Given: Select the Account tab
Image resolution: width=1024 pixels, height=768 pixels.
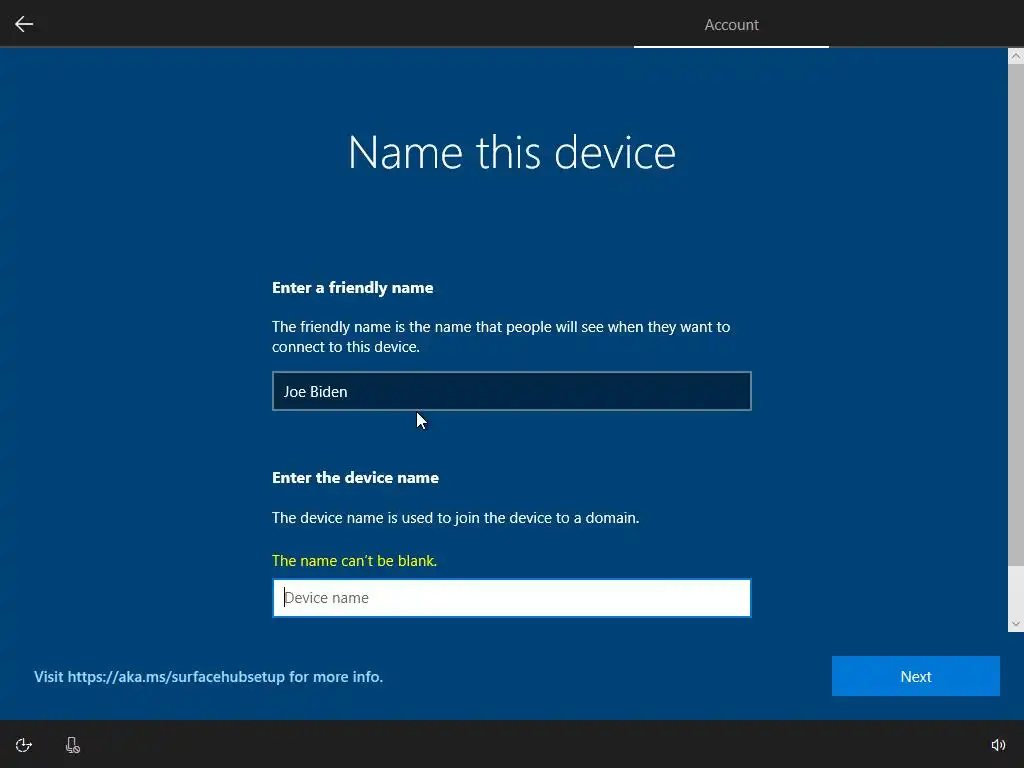Looking at the screenshot, I should [731, 25].
